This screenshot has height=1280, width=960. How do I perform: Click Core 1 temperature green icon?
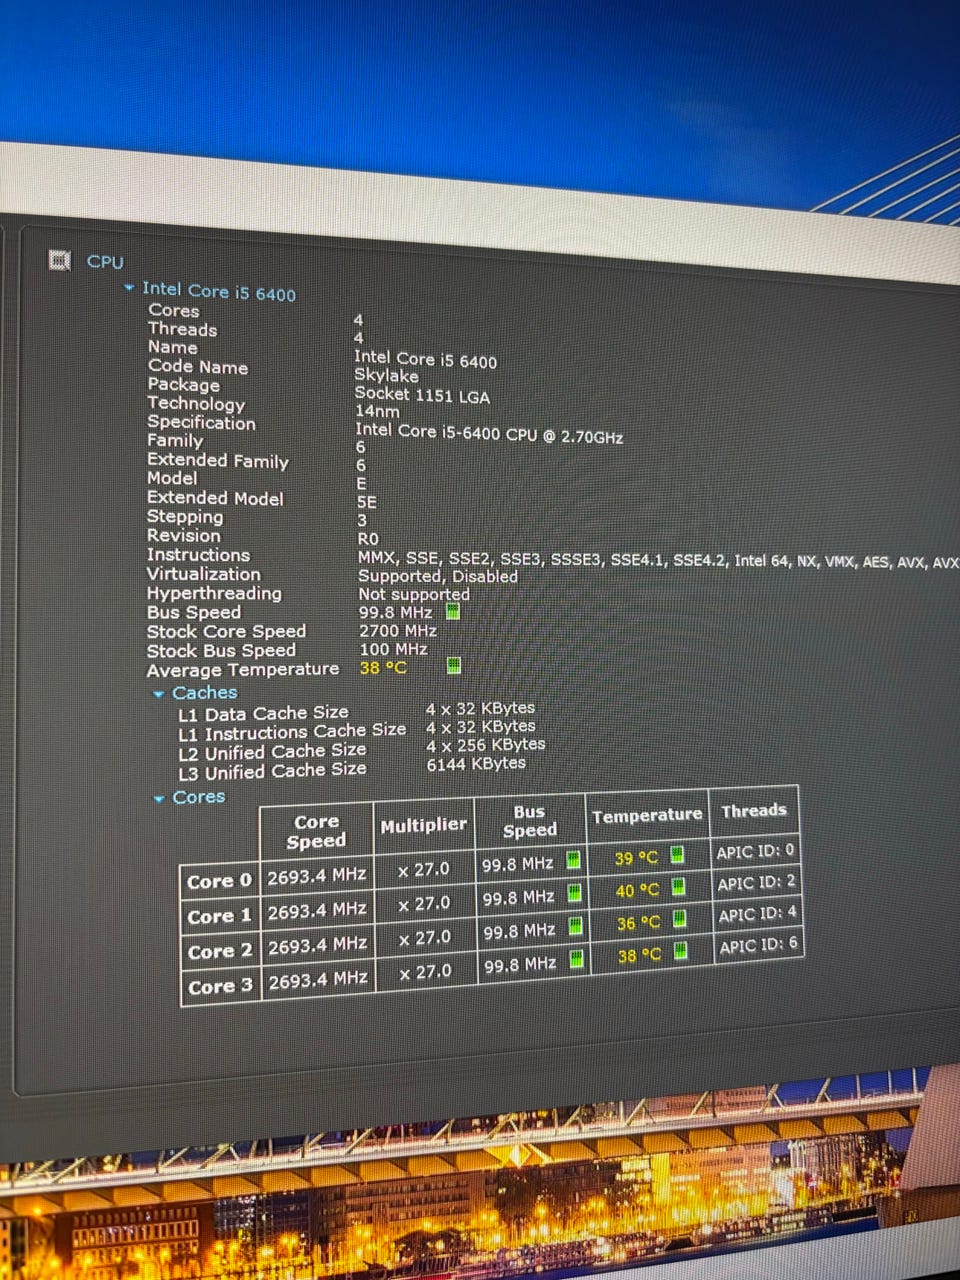pyautogui.click(x=678, y=887)
